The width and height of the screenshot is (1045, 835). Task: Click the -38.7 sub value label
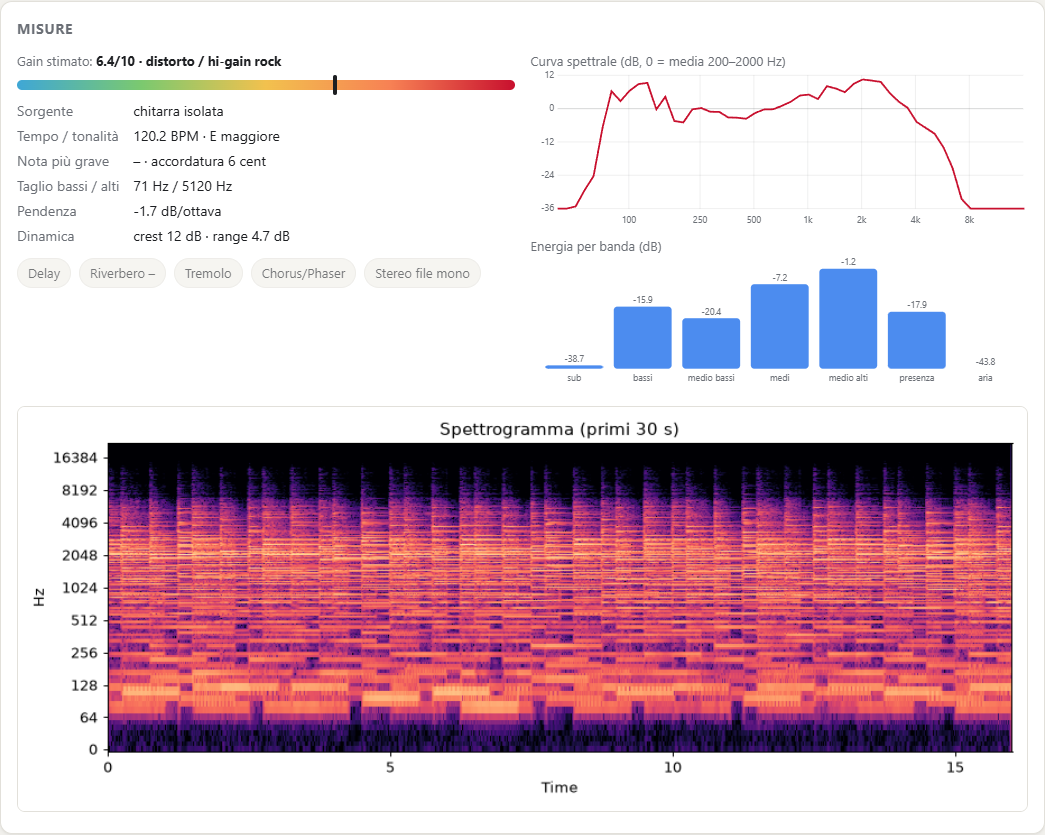[x=574, y=359]
